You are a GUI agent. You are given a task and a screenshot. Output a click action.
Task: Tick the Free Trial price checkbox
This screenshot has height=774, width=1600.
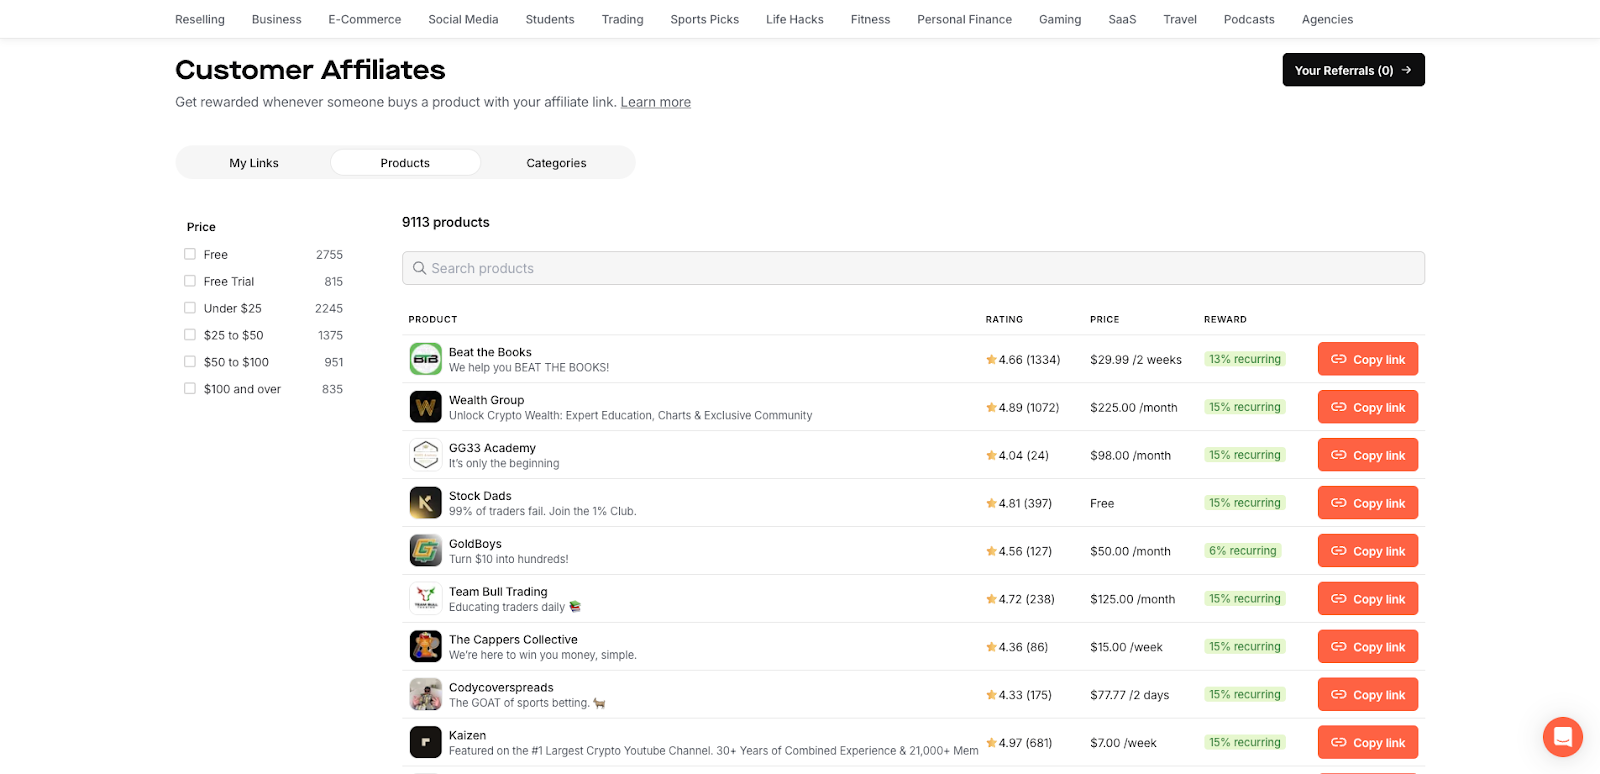190,281
